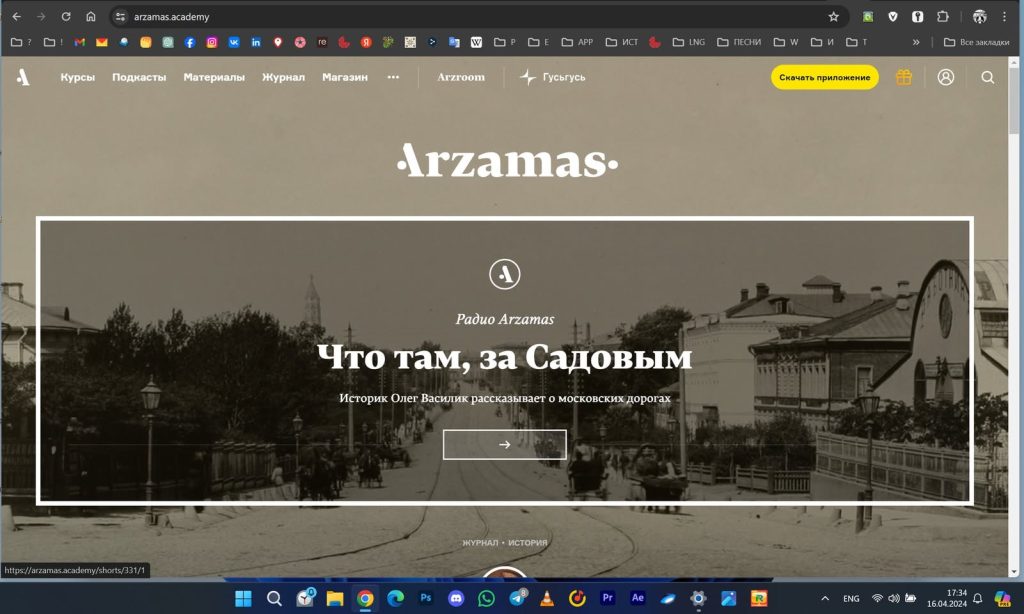1024x614 pixels.
Task: Navigate back in browser history
Action: (17, 17)
